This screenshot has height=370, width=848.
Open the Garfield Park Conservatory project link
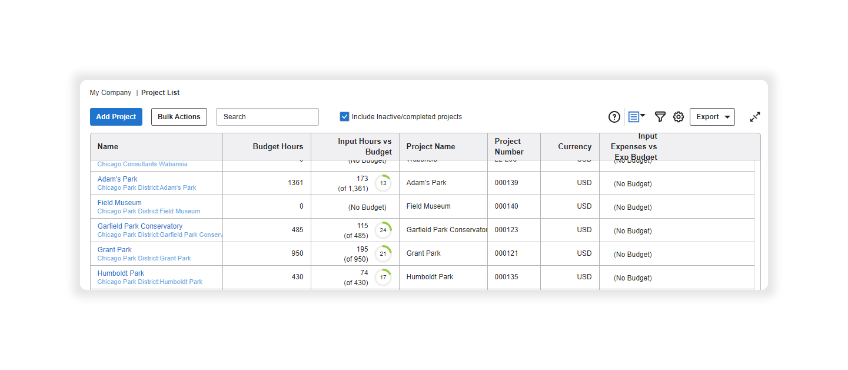pyautogui.click(x=140, y=226)
